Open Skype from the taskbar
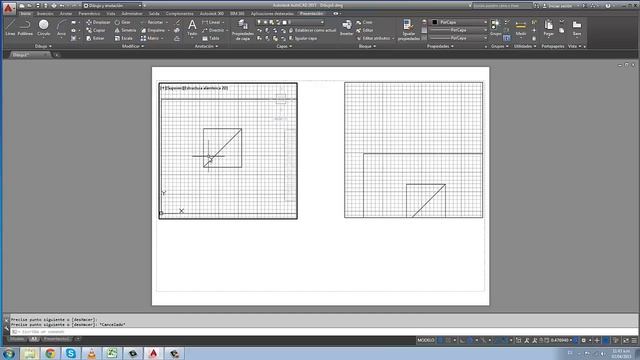The height and width of the screenshot is (360, 640). [71, 353]
